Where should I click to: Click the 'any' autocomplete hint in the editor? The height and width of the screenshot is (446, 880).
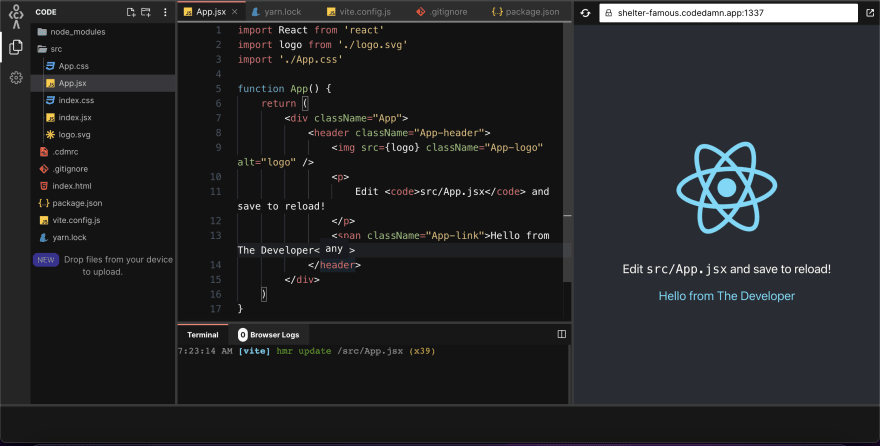point(334,249)
